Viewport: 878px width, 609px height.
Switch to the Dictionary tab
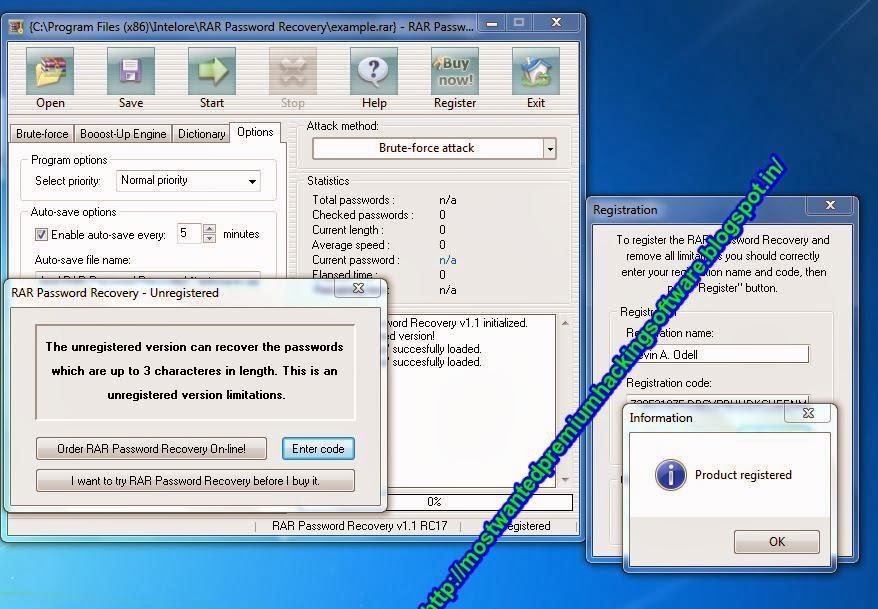[202, 134]
